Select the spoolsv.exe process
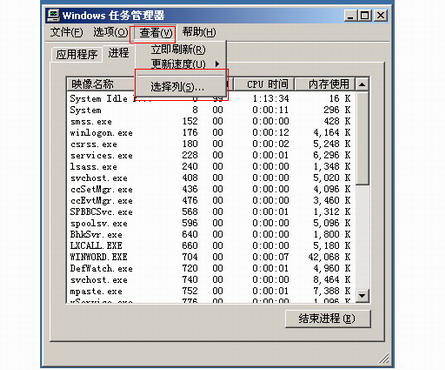The height and width of the screenshot is (370, 445). click(211, 223)
